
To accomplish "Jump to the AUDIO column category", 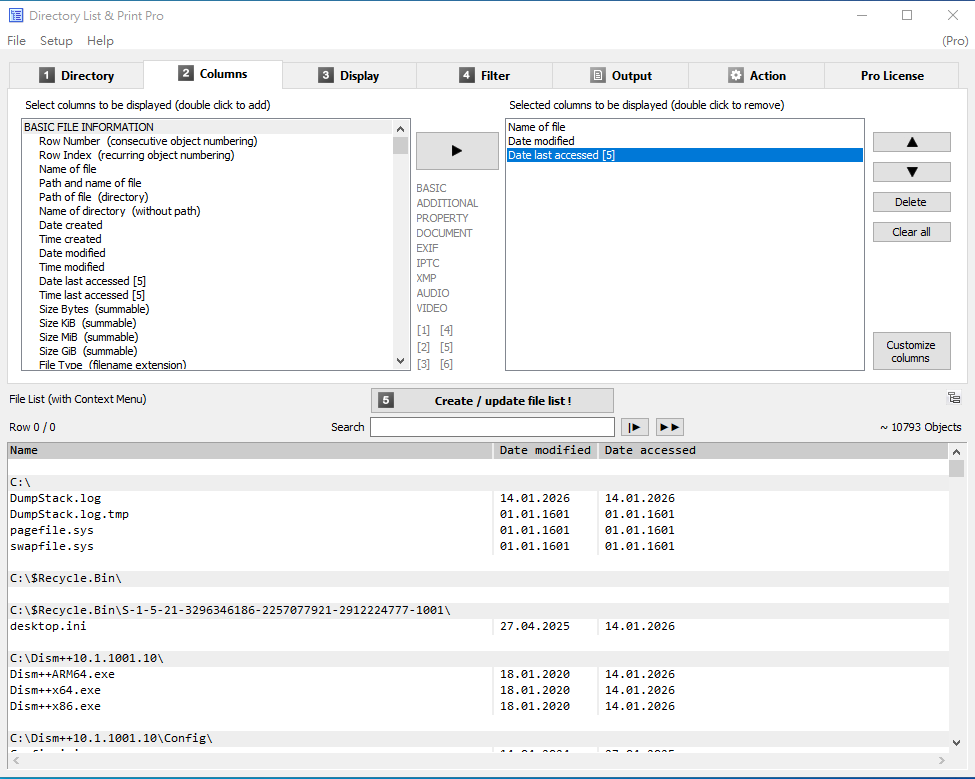I will [x=432, y=293].
